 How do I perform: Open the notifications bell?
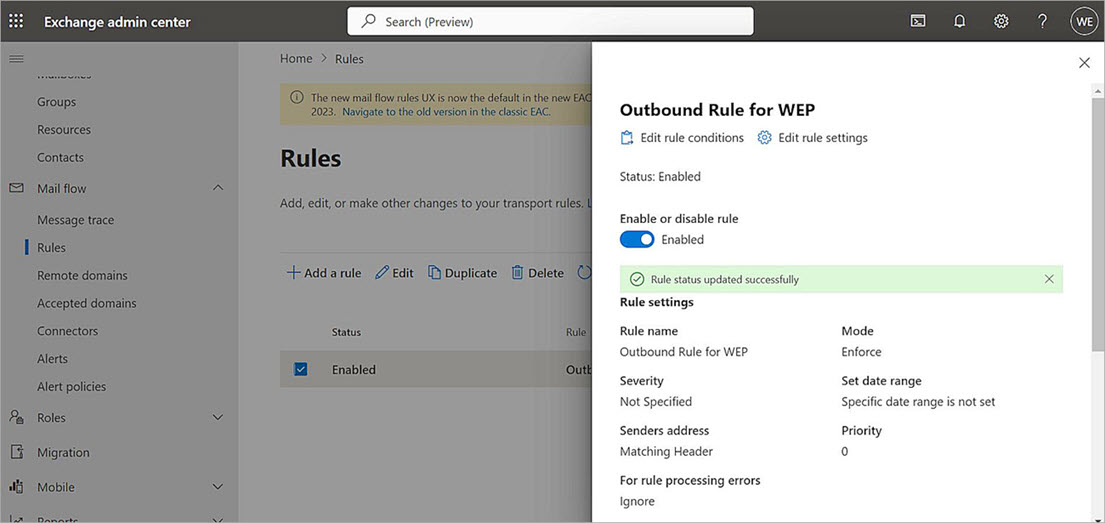point(959,21)
